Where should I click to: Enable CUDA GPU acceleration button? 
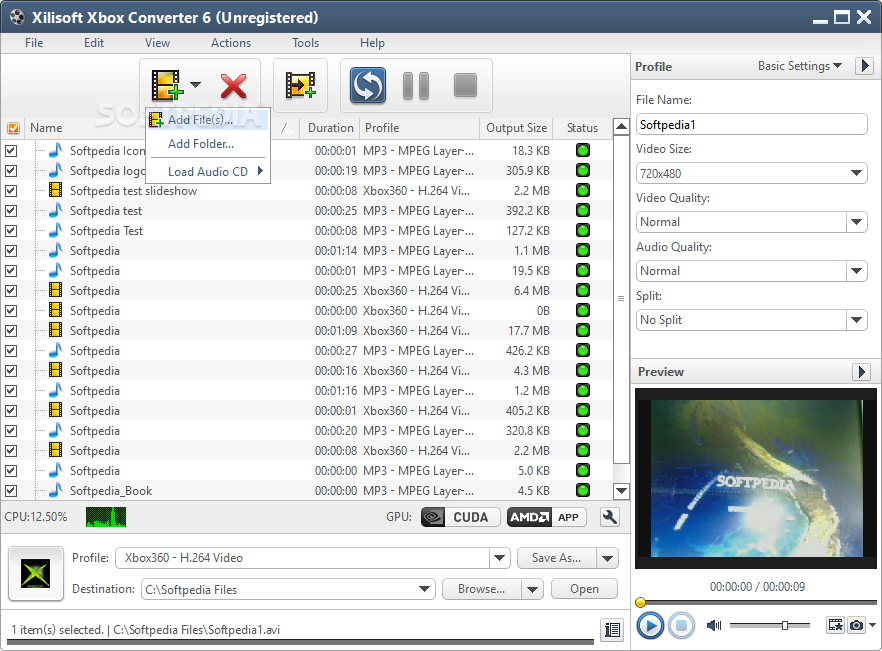click(x=460, y=517)
